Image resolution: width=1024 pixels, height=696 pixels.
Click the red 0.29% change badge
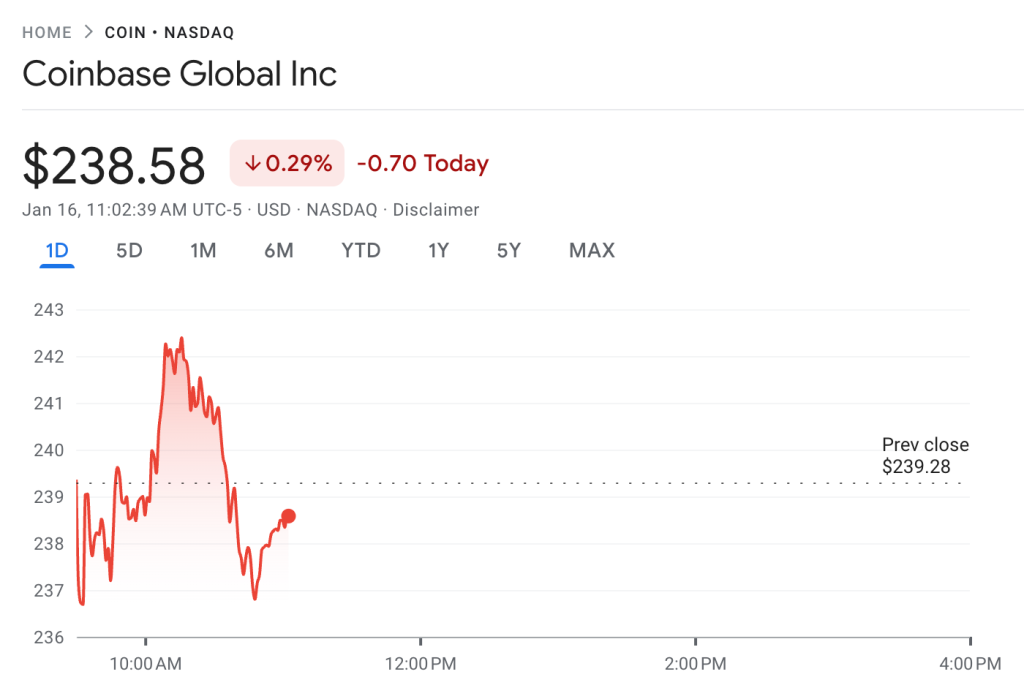(x=286, y=162)
